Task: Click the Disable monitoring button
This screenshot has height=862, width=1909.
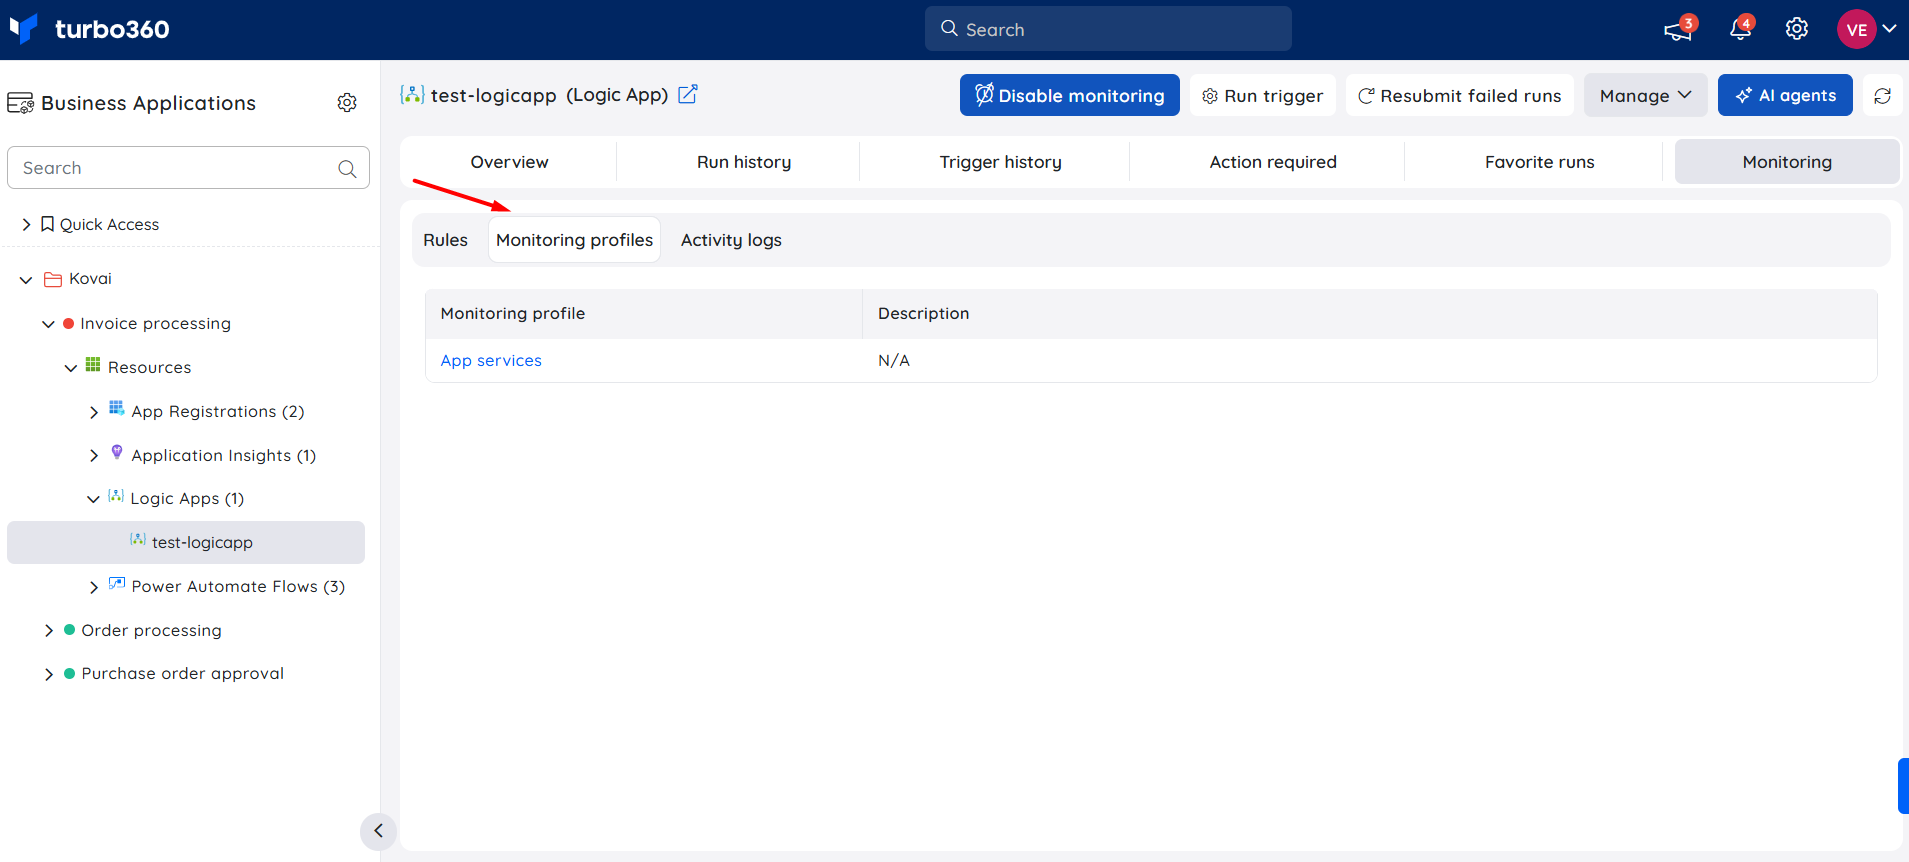Action: pyautogui.click(x=1069, y=95)
